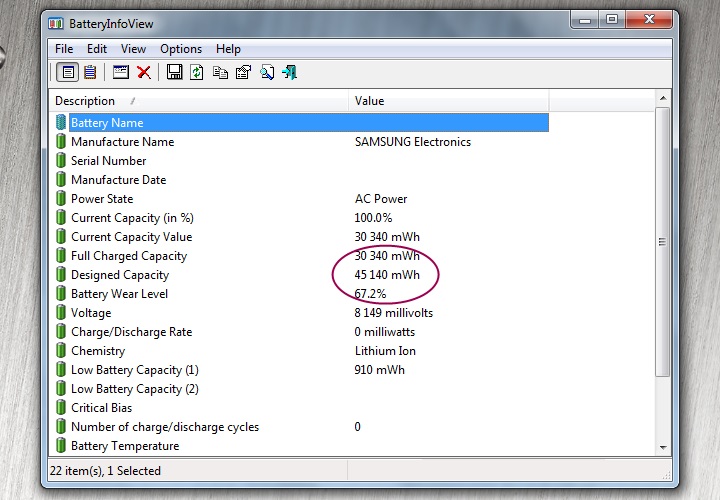
Task: Select the Chemistry row
Action: tap(98, 351)
